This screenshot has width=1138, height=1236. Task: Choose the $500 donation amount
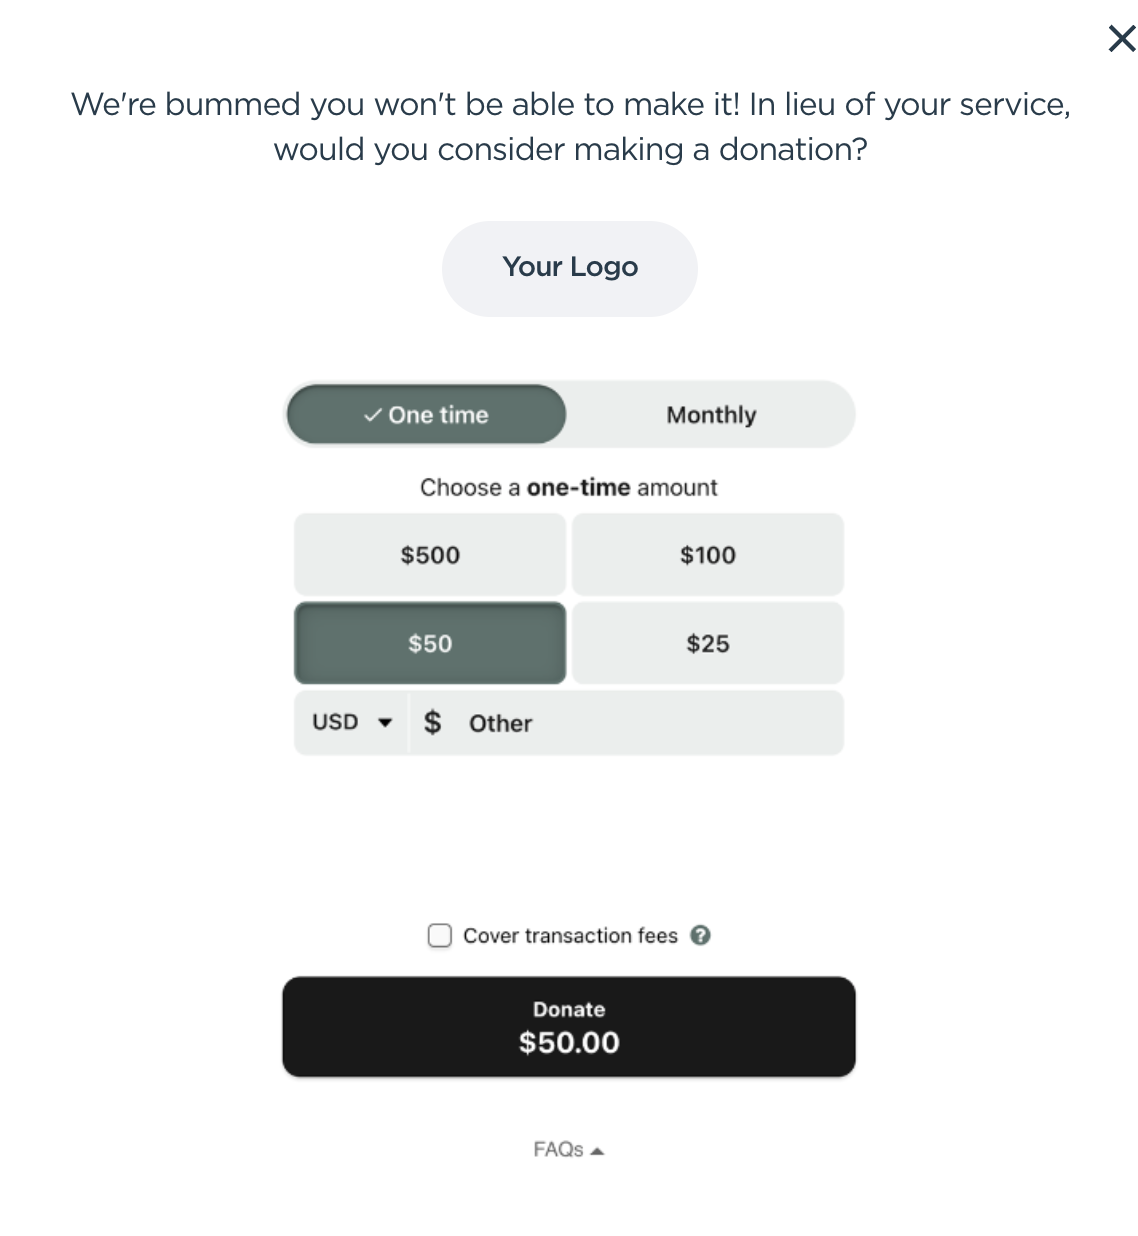pyautogui.click(x=430, y=555)
